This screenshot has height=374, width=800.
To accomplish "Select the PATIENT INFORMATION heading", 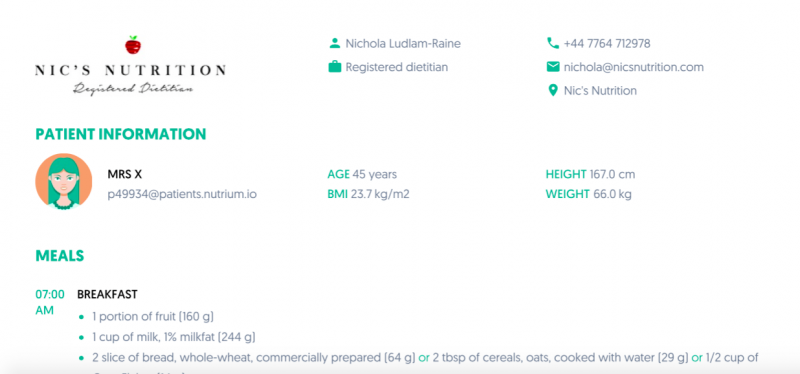I will [121, 134].
